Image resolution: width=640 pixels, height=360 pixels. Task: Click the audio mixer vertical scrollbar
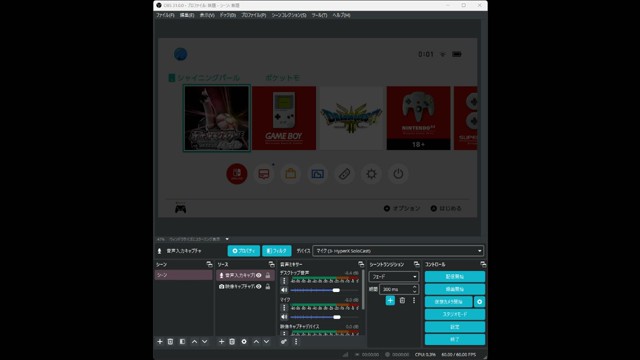tap(363, 290)
